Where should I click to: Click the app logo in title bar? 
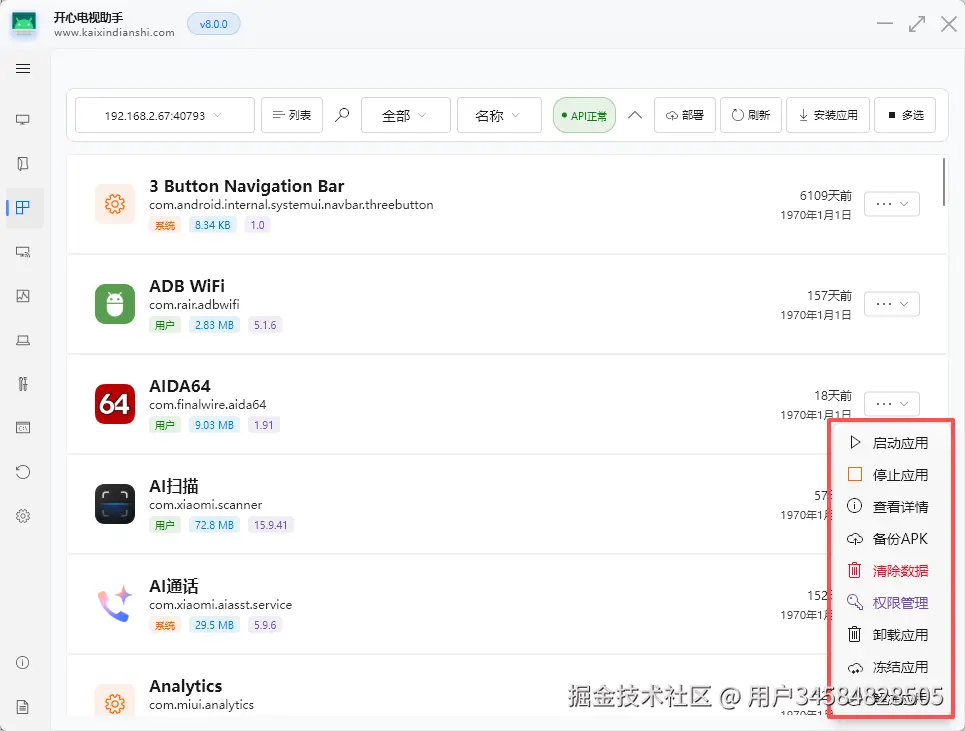[24, 25]
